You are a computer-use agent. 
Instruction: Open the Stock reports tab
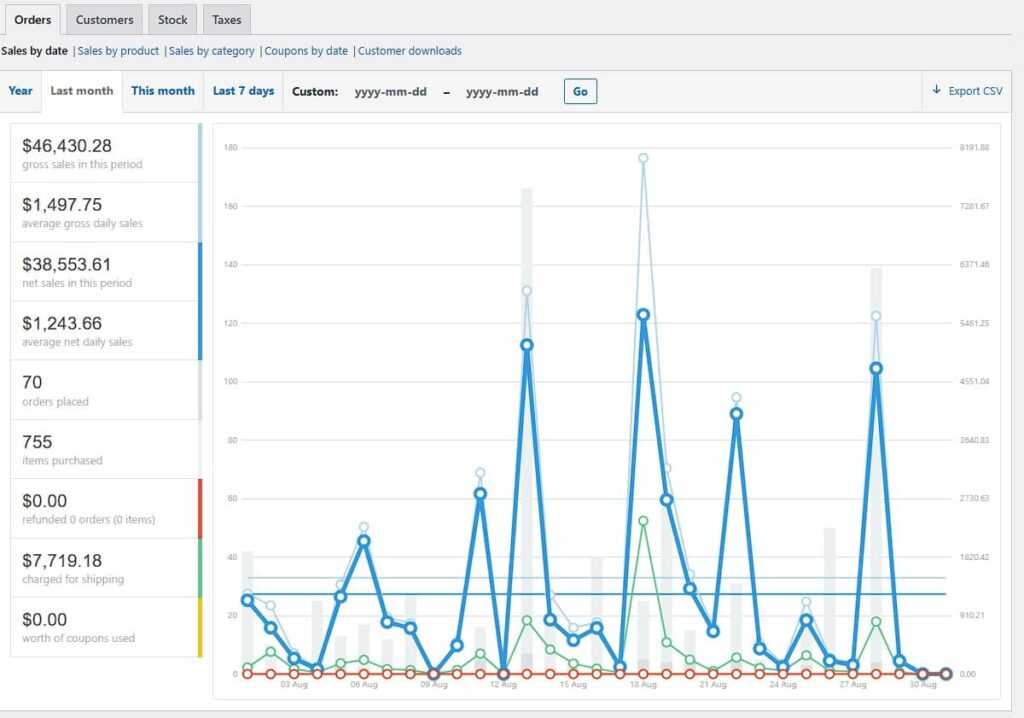click(x=172, y=19)
